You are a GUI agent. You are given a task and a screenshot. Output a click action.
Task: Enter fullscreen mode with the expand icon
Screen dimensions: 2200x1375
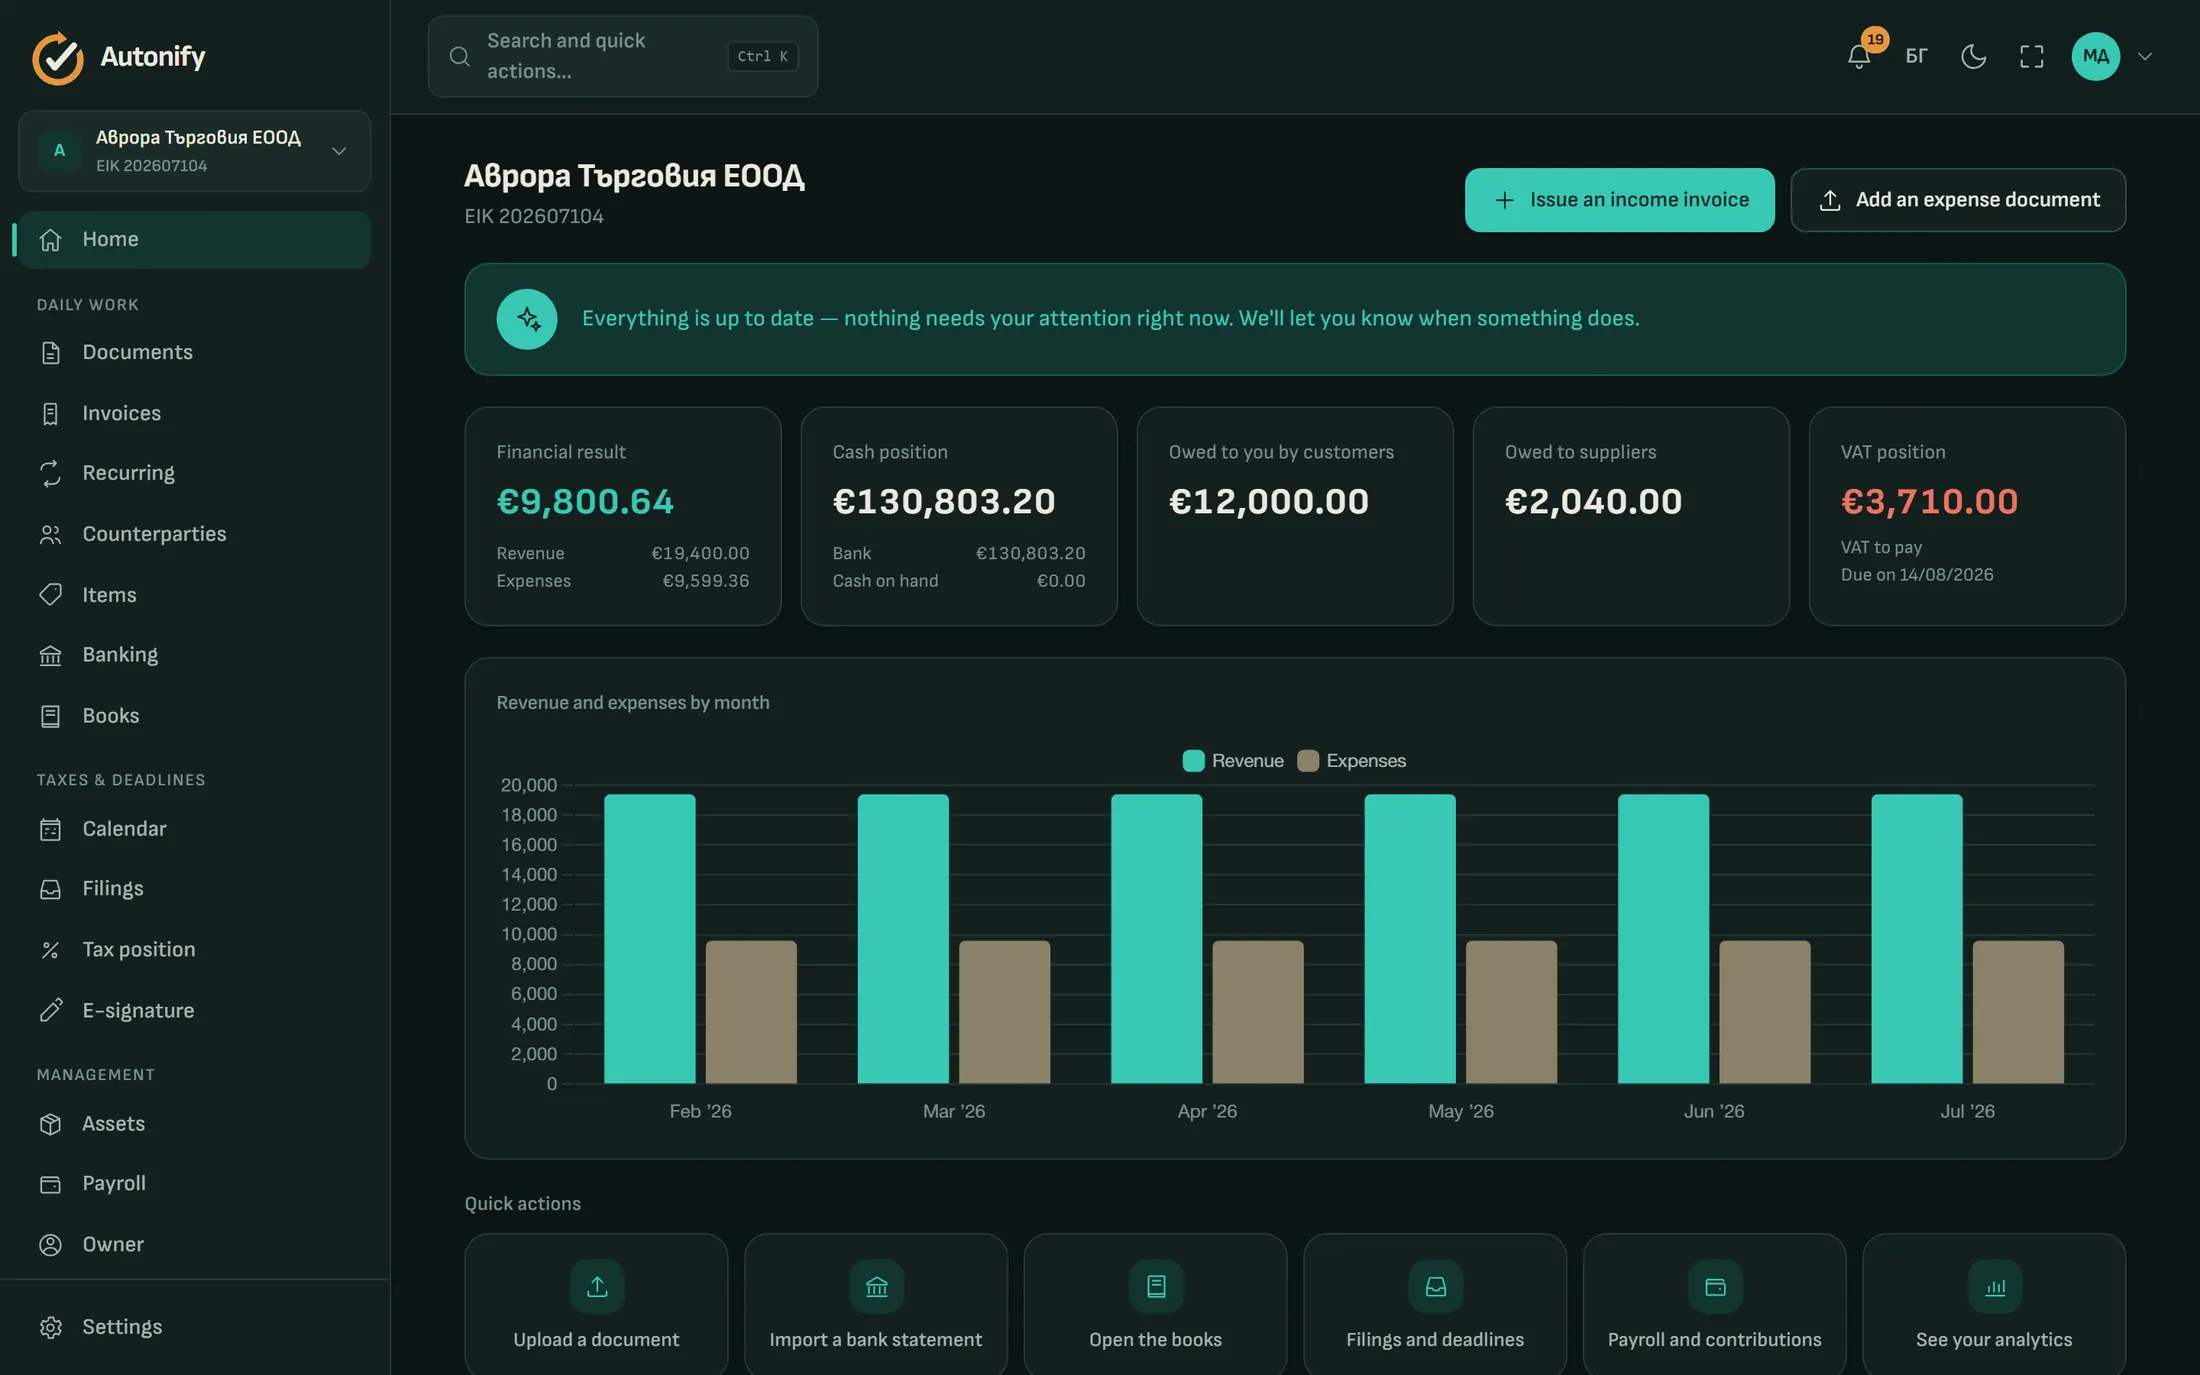pyautogui.click(x=2031, y=56)
